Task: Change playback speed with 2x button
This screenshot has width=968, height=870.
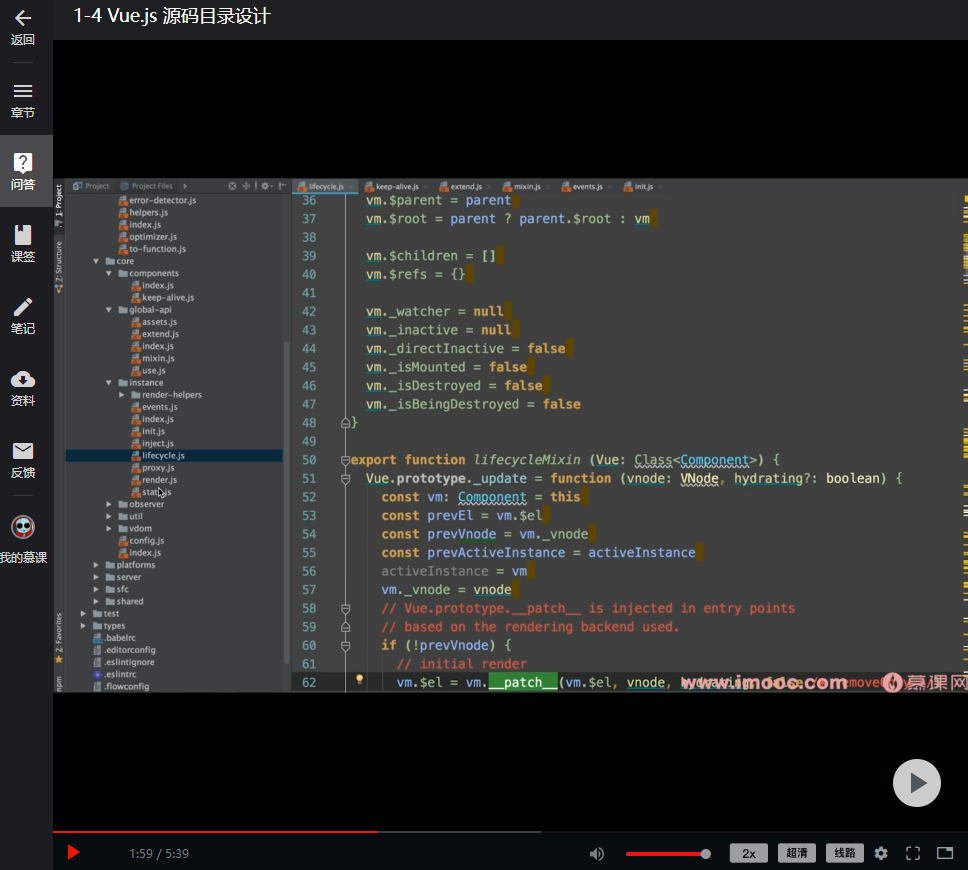Action: point(748,853)
